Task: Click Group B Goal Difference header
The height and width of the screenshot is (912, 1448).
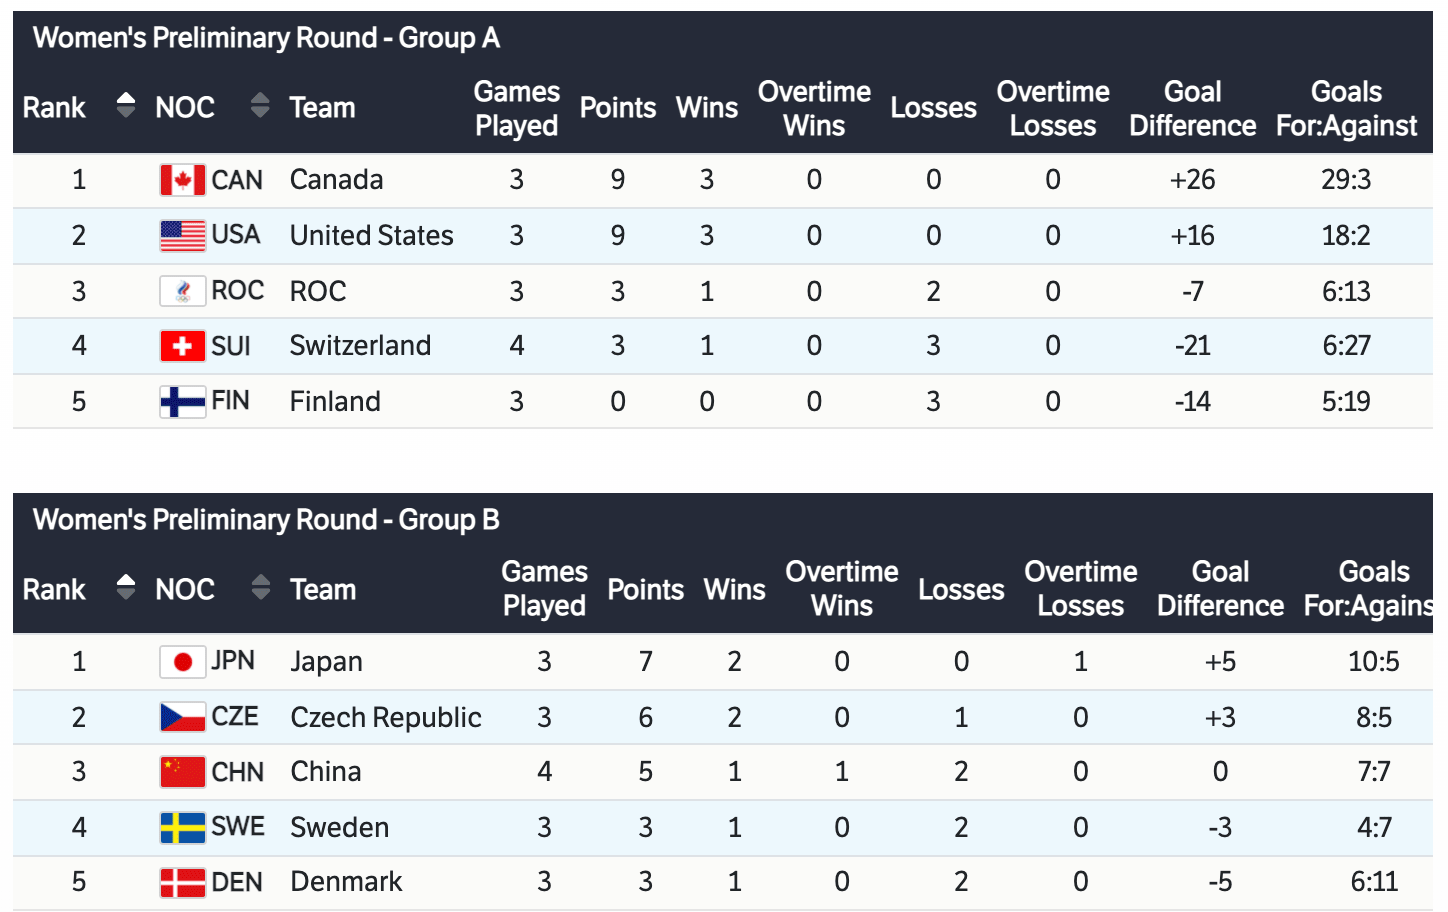Action: [x=1220, y=589]
